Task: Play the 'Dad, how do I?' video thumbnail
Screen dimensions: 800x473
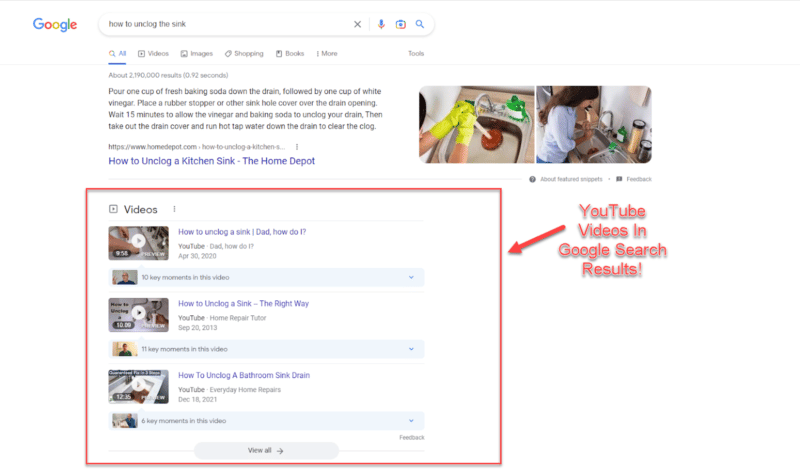Action: (x=138, y=243)
